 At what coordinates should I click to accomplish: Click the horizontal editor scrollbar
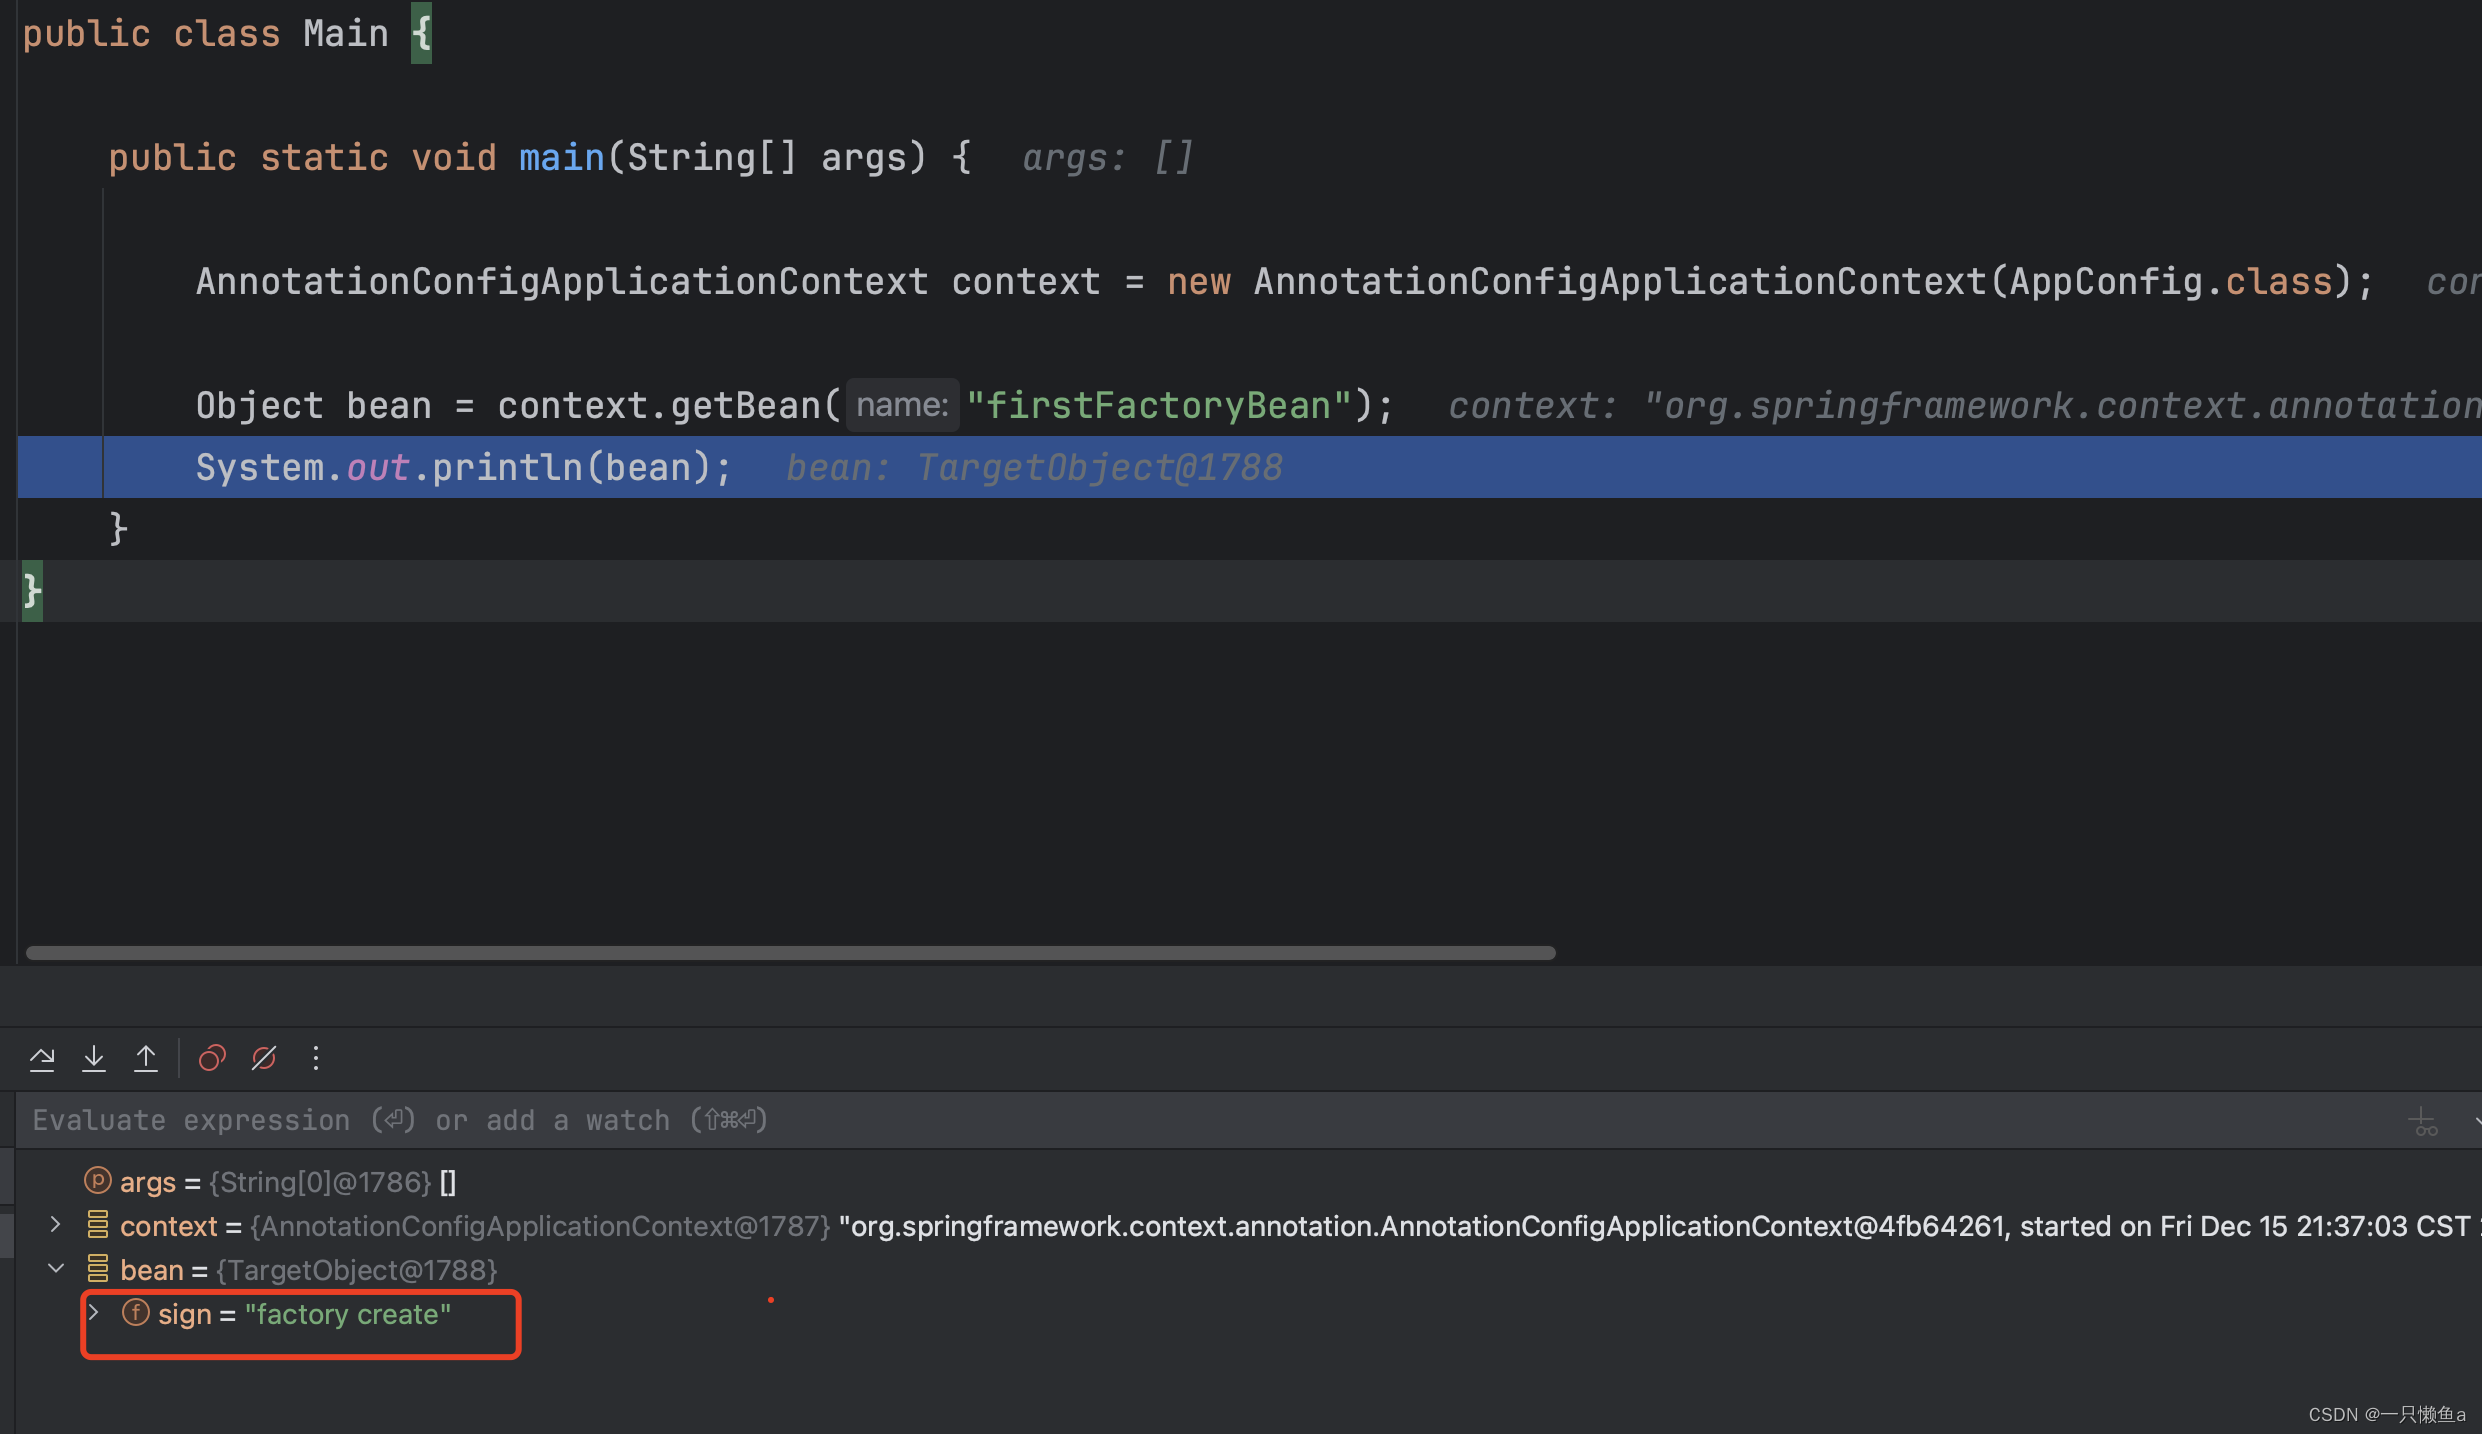790,953
